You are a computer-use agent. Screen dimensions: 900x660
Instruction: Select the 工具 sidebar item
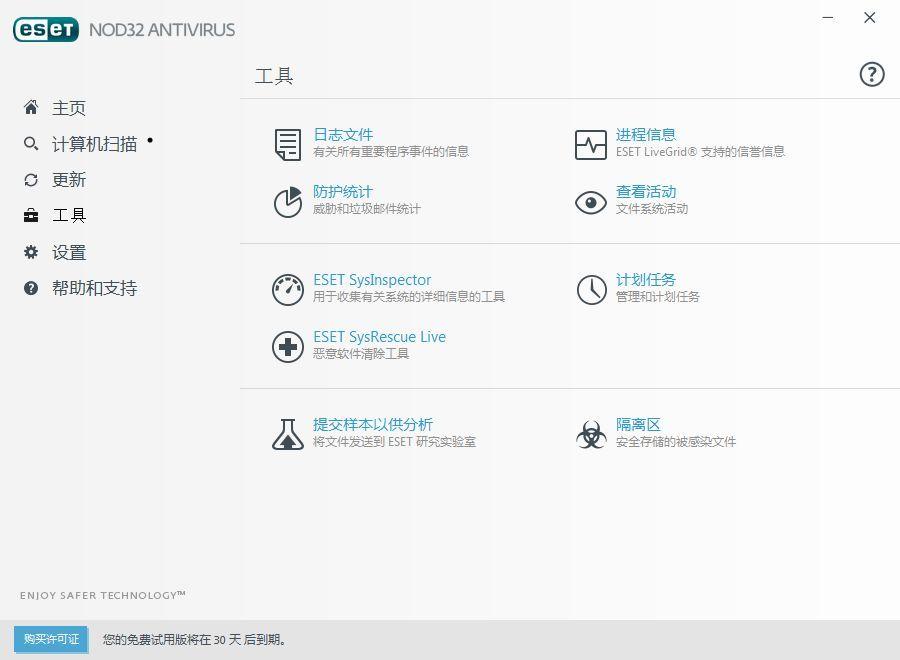[69, 216]
